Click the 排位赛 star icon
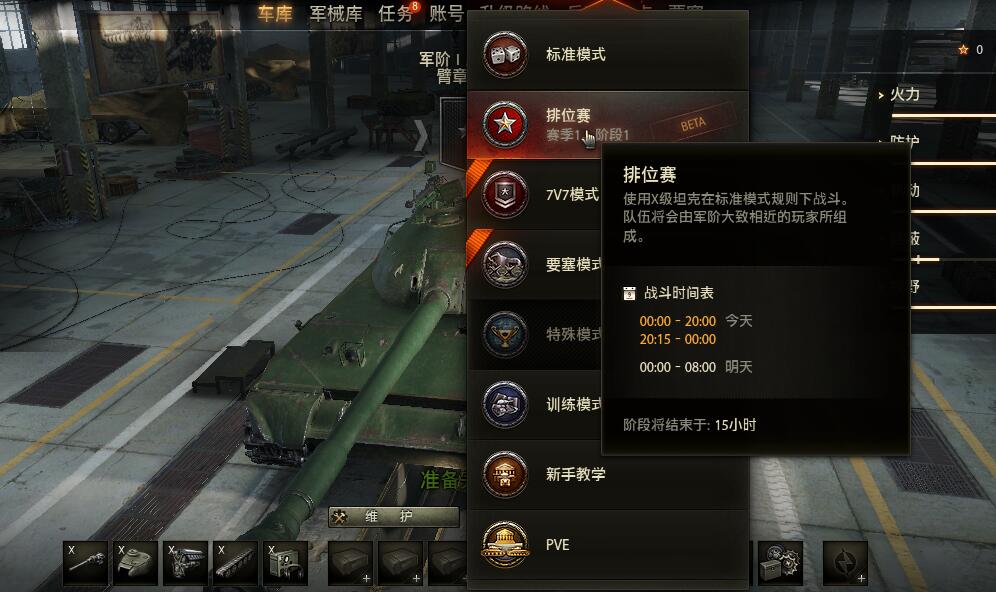The width and height of the screenshot is (996, 592). [x=505, y=124]
